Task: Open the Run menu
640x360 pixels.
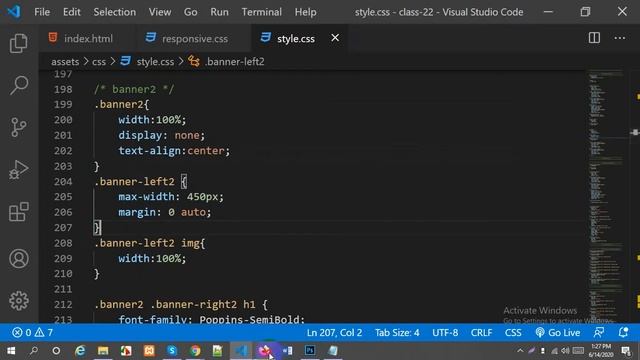Action: (219, 12)
